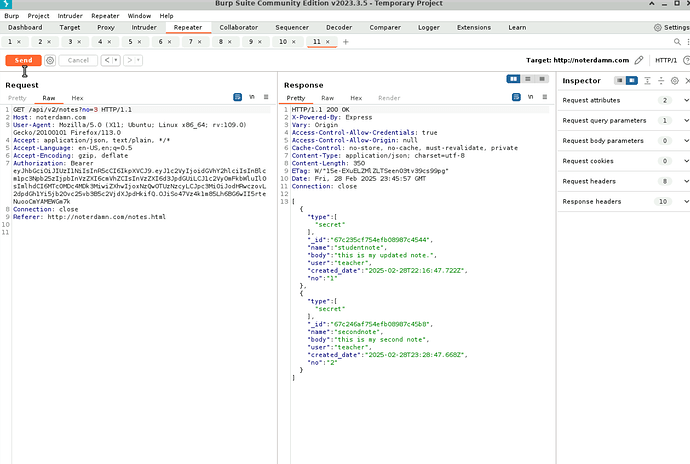Open the Burp menu in menu bar
The image size is (690, 464).
point(10,16)
